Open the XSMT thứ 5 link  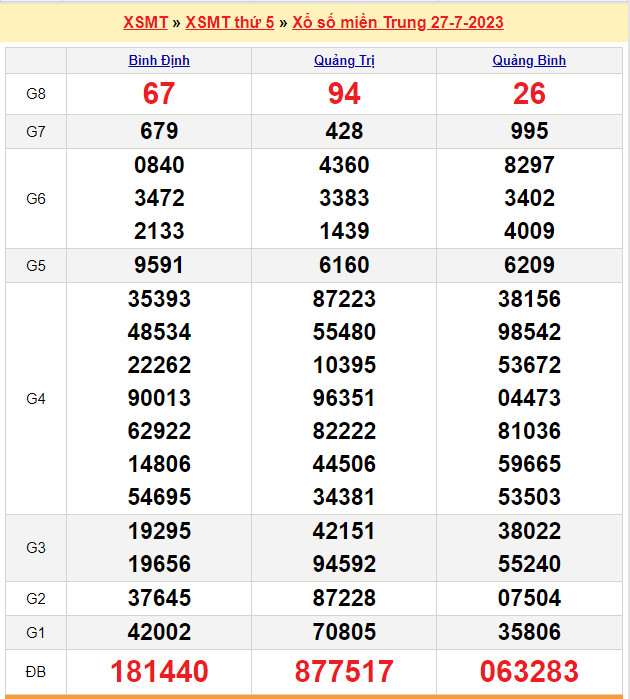tap(229, 22)
